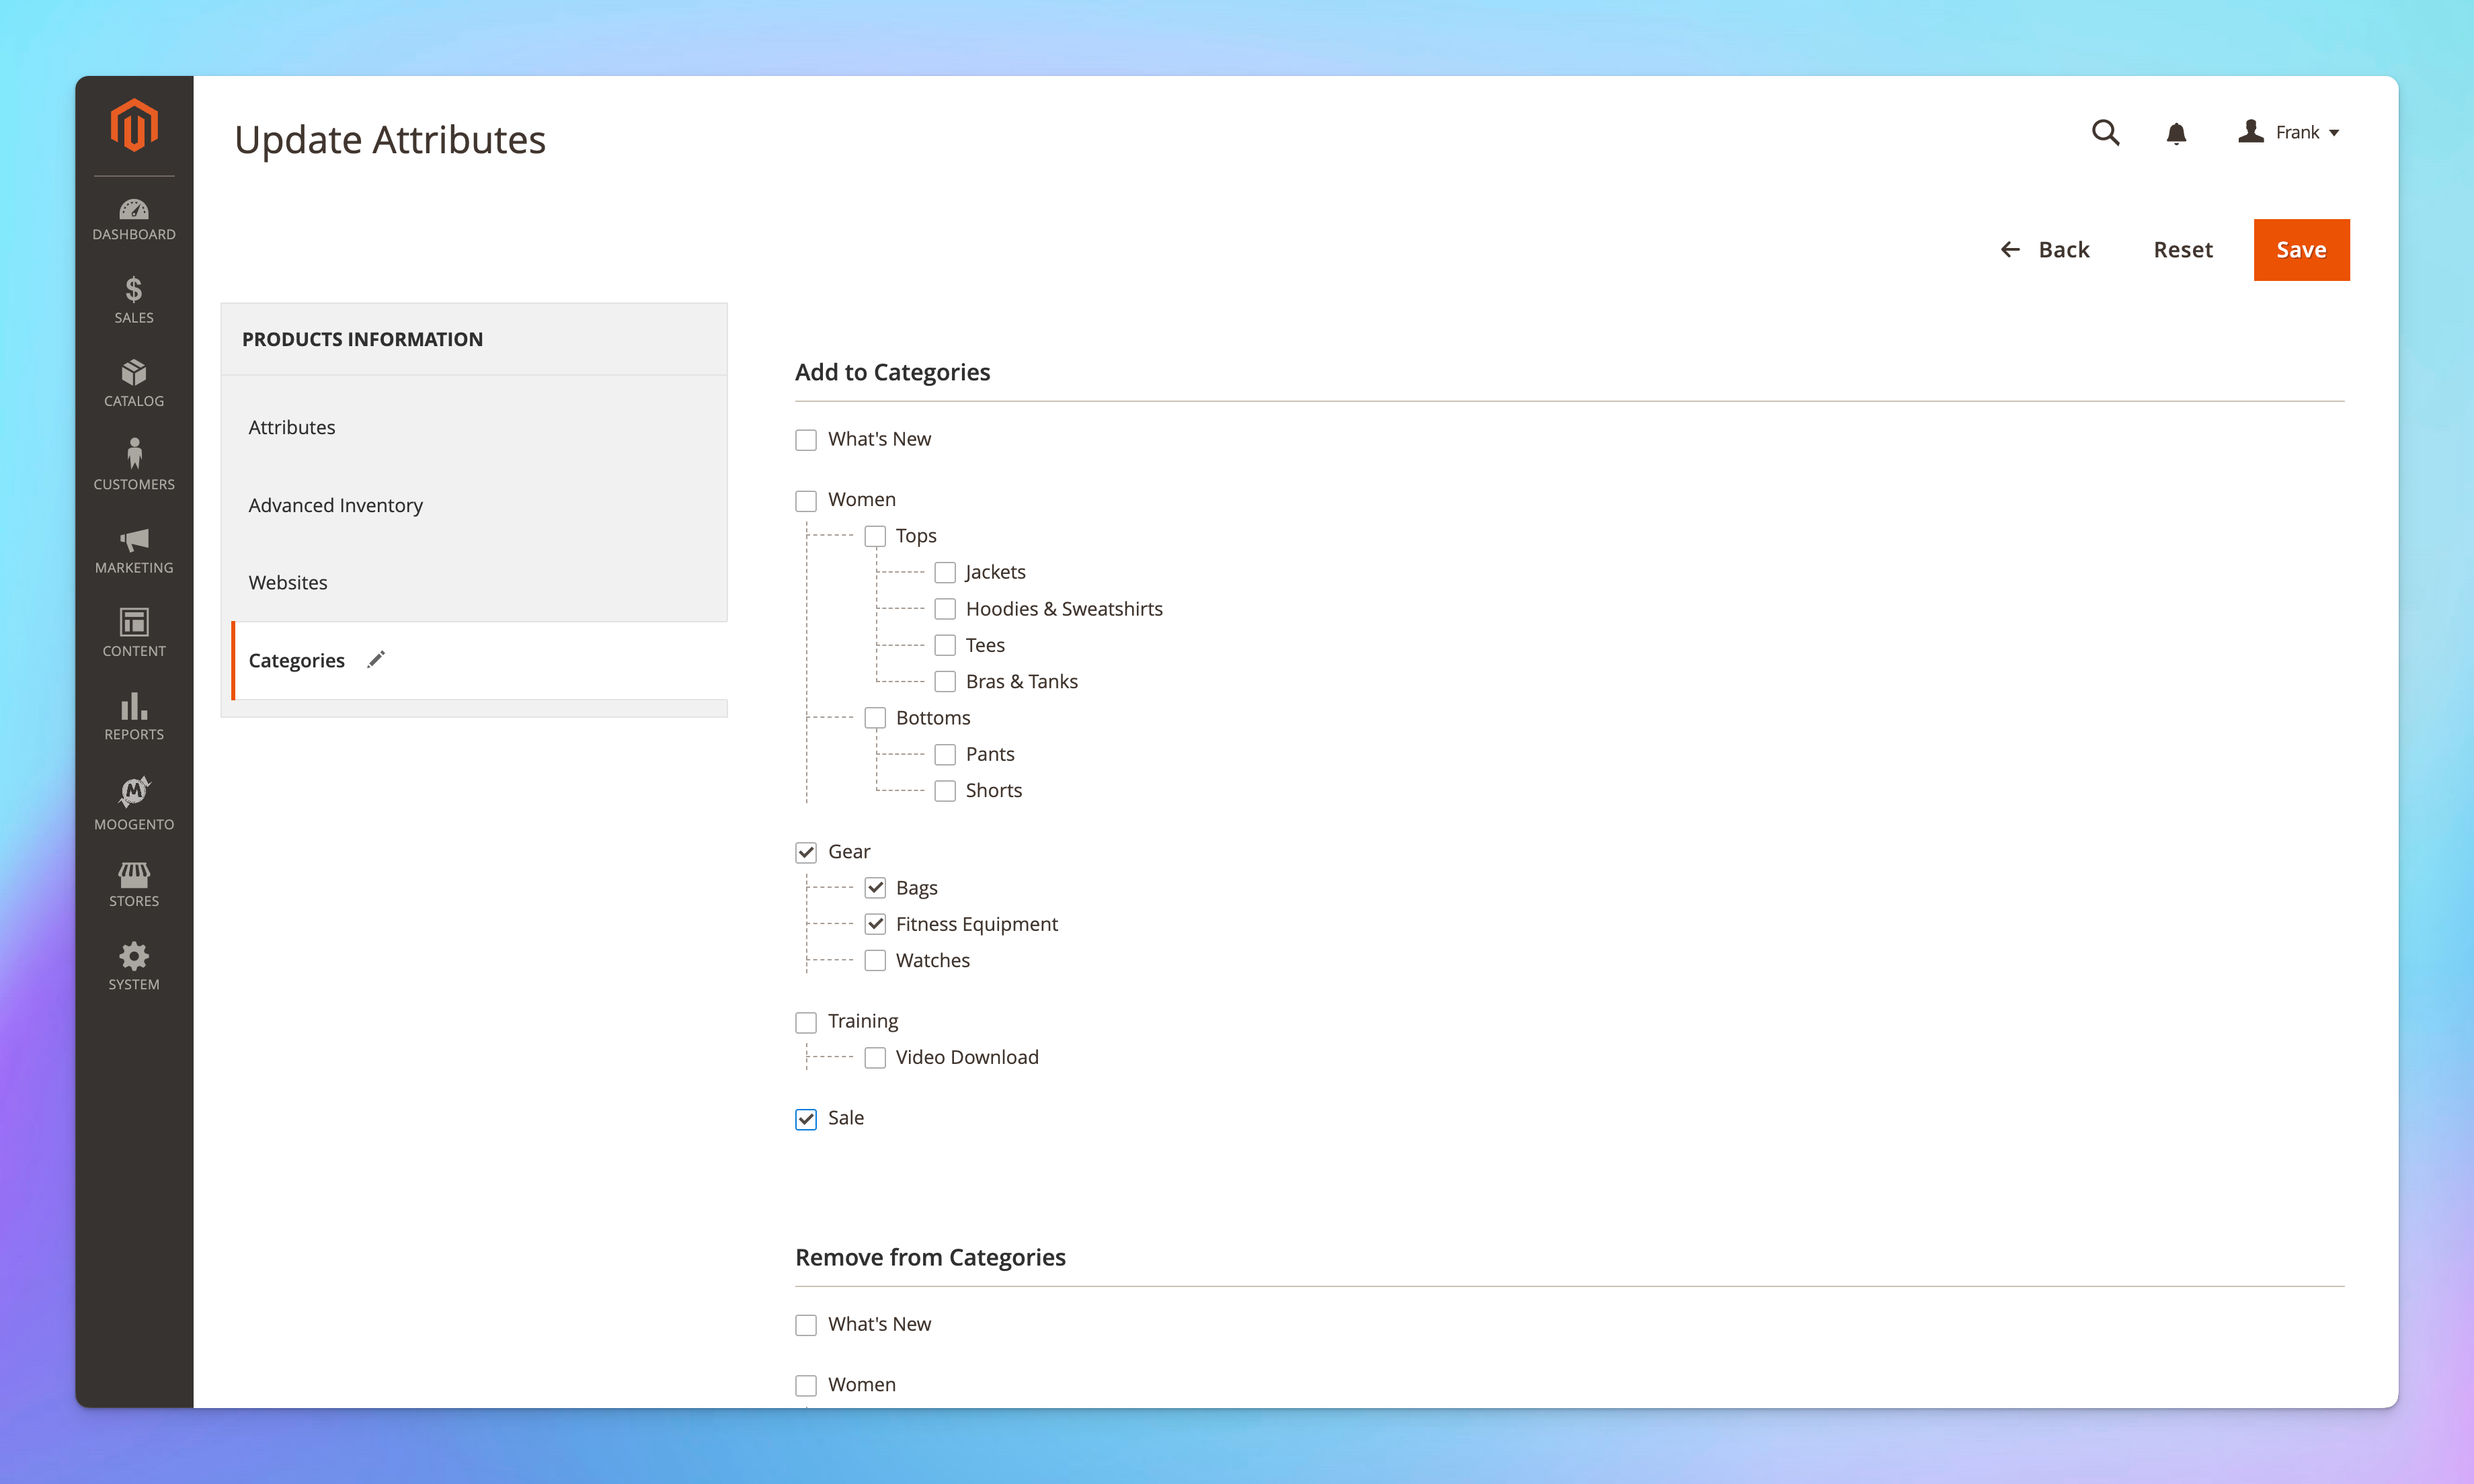Expand the Training category tree item

click(863, 1020)
